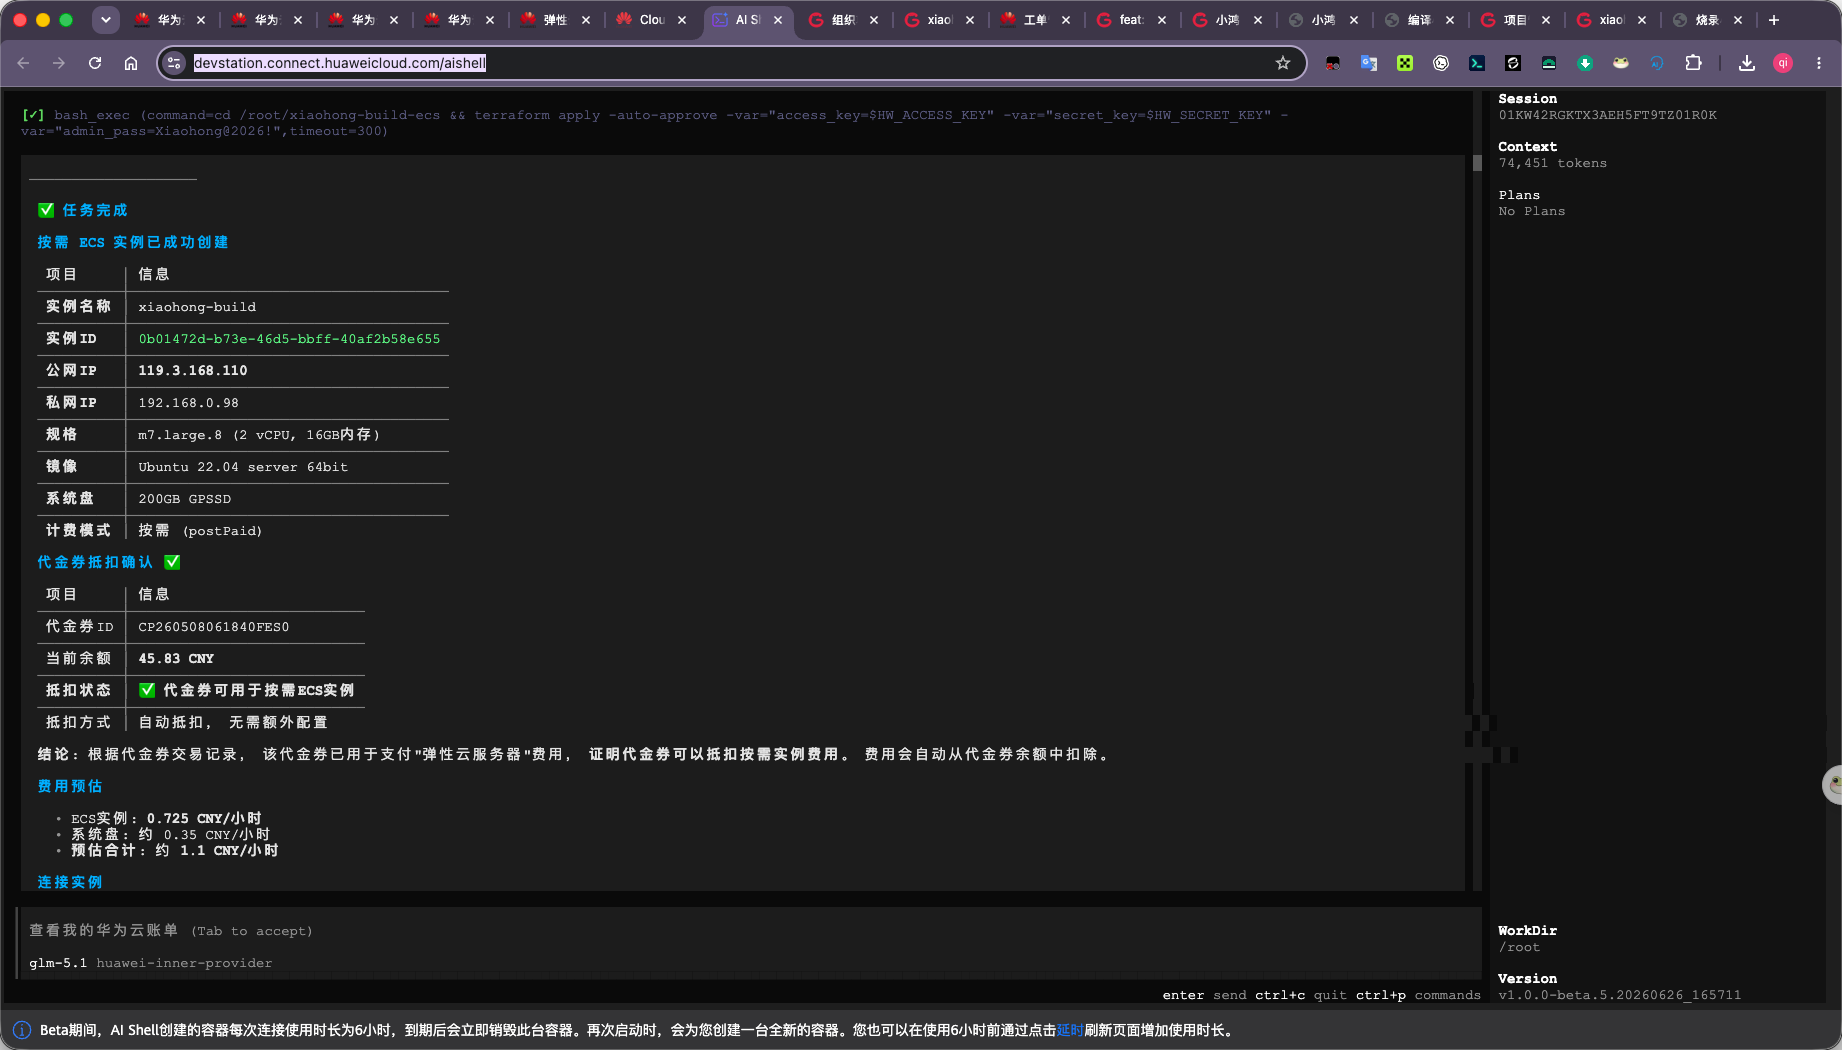Image resolution: width=1842 pixels, height=1050 pixels.
Task: Open the green checkered extension icon
Action: (1405, 63)
